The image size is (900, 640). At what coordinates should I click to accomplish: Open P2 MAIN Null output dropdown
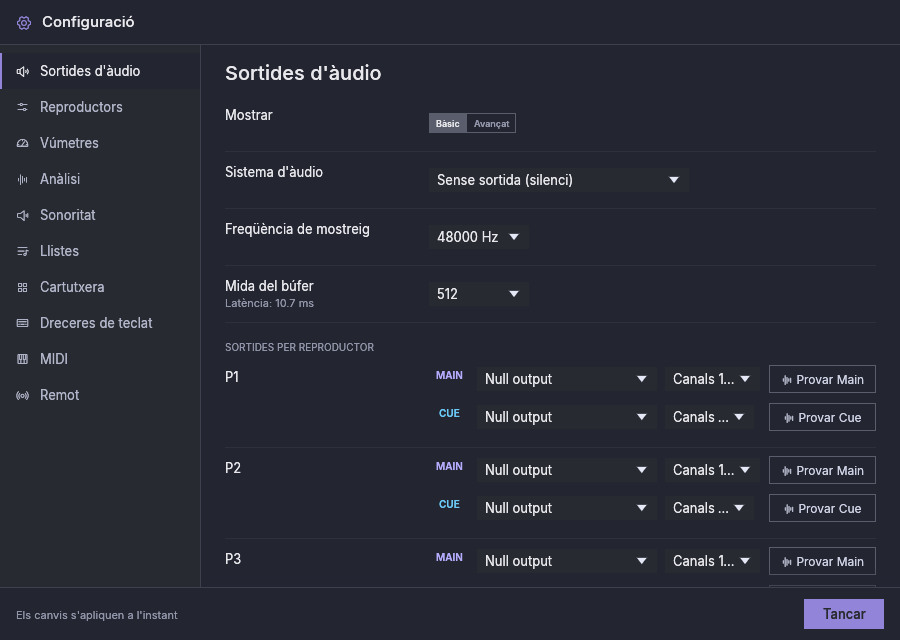click(x=567, y=470)
